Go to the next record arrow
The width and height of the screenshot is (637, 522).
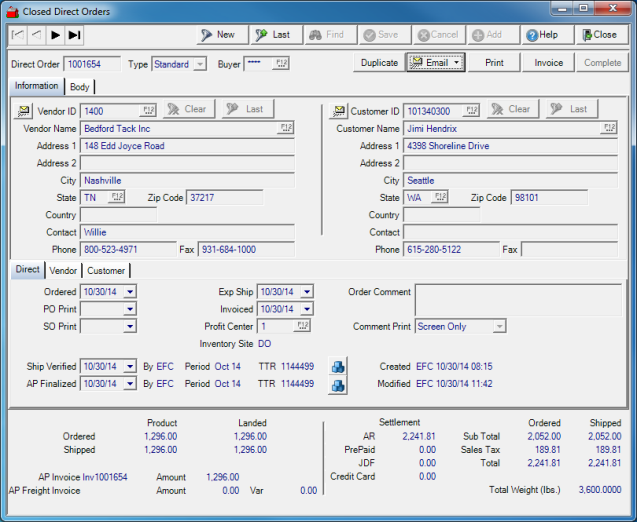[x=55, y=35]
